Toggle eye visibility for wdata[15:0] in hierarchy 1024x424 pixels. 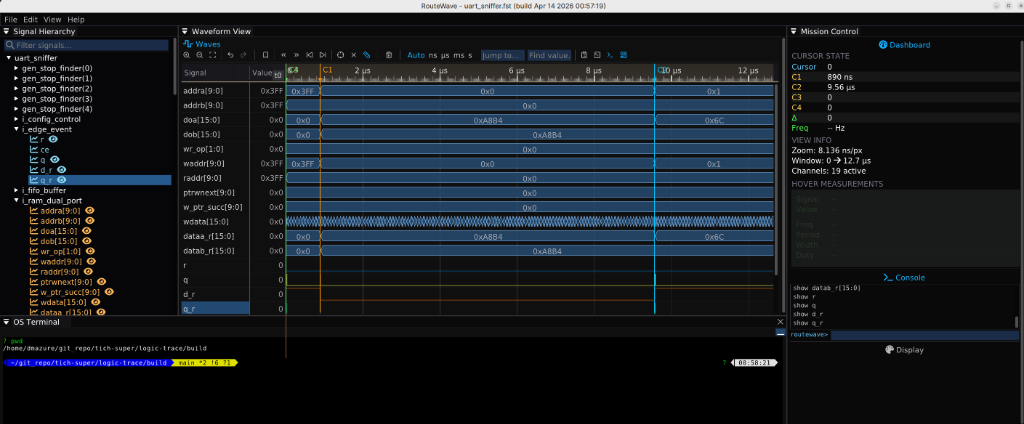point(94,302)
